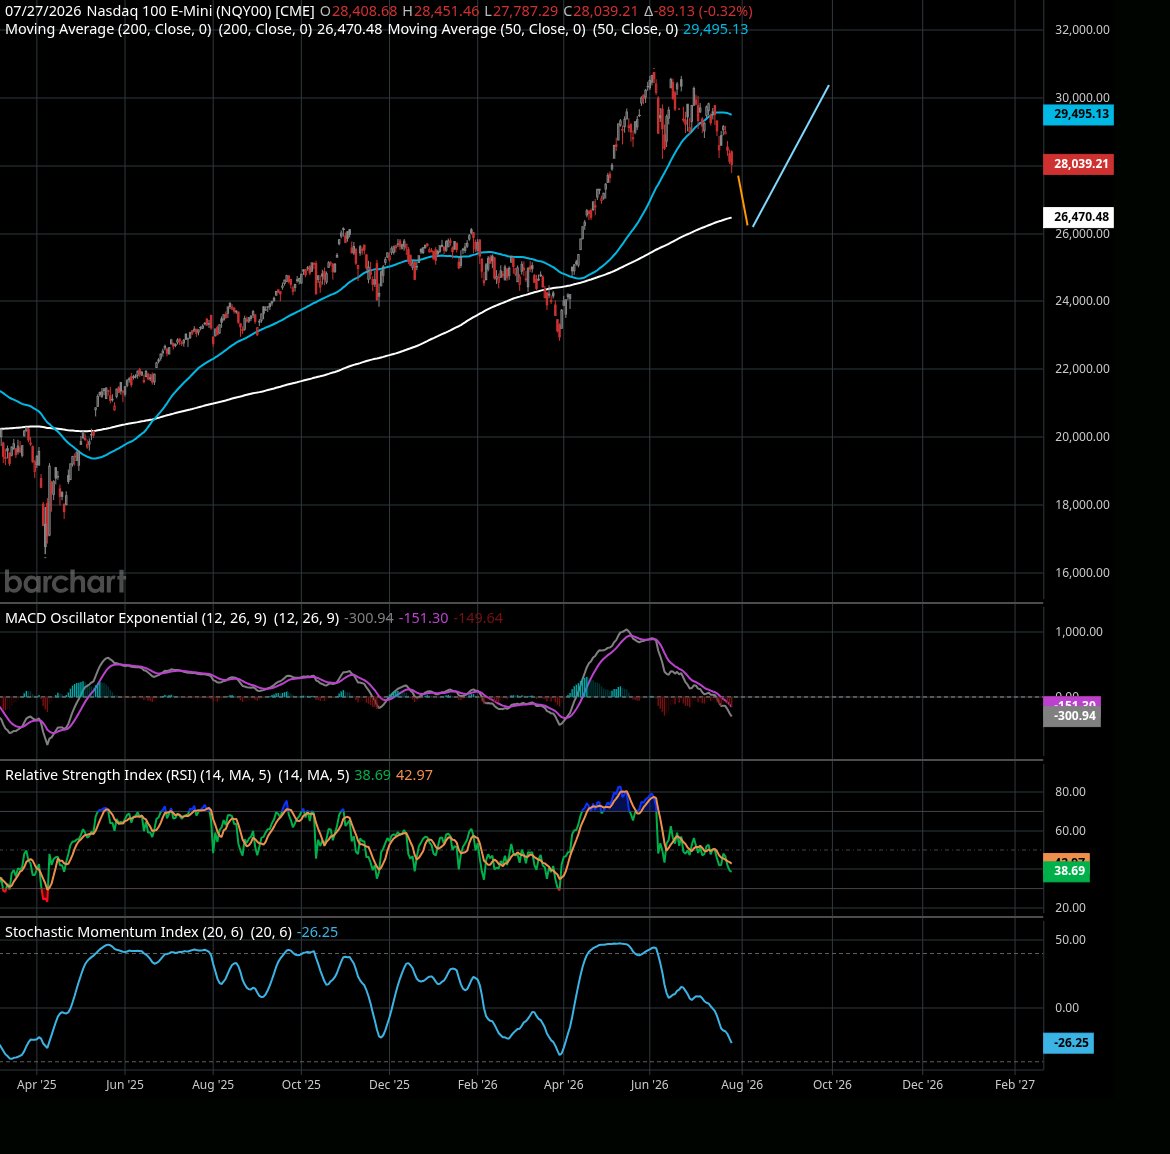Click the Oct '26 date label
The height and width of the screenshot is (1154, 1170).
tap(832, 1085)
